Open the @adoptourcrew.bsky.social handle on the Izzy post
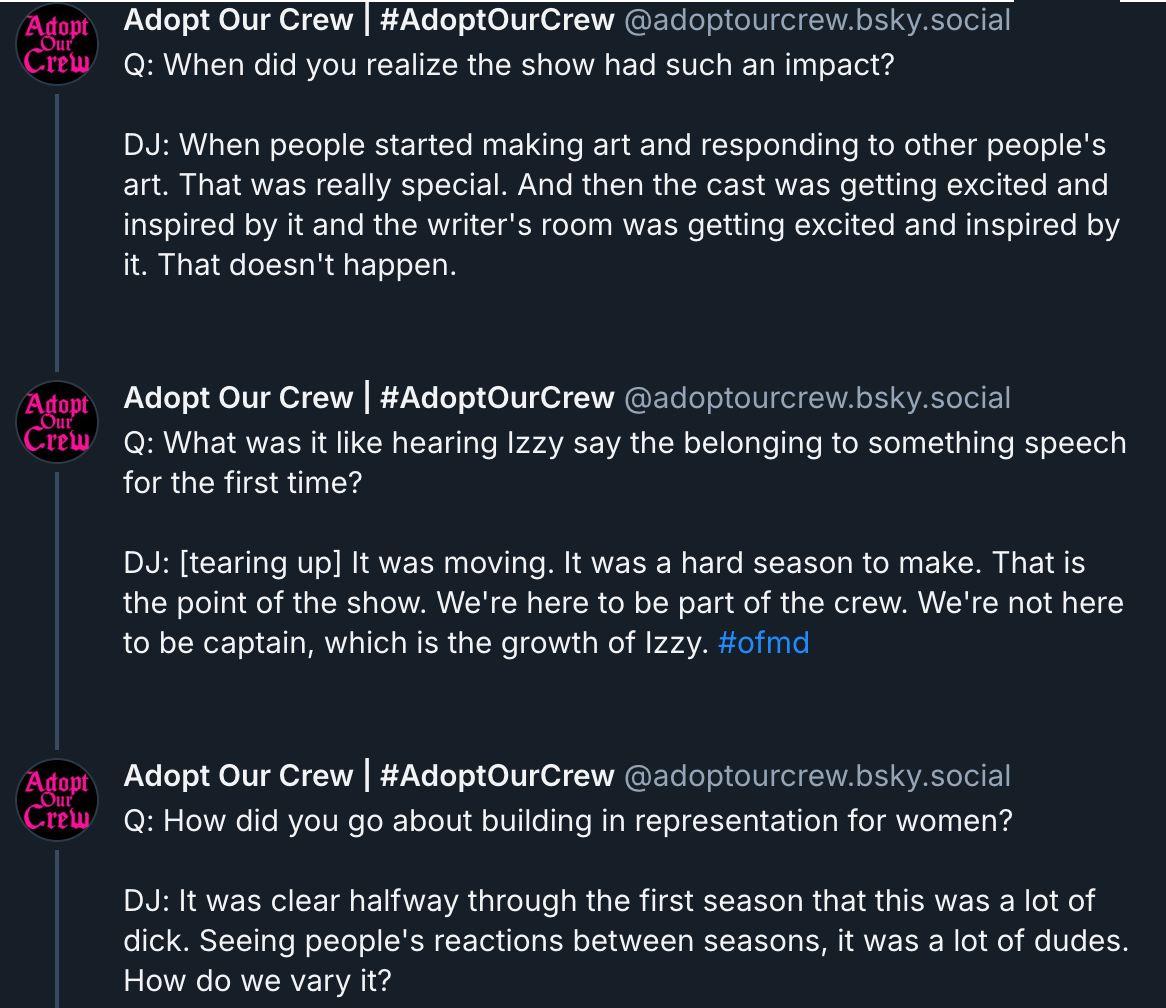Viewport: 1166px width, 1008px height. click(817, 398)
